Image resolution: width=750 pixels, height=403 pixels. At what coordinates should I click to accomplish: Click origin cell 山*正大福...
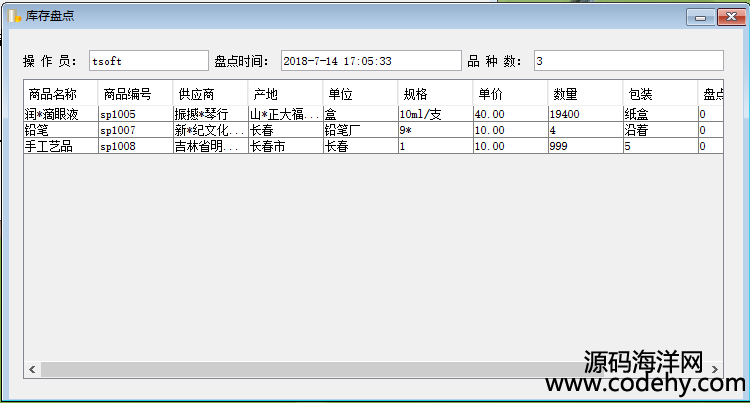[x=286, y=114]
